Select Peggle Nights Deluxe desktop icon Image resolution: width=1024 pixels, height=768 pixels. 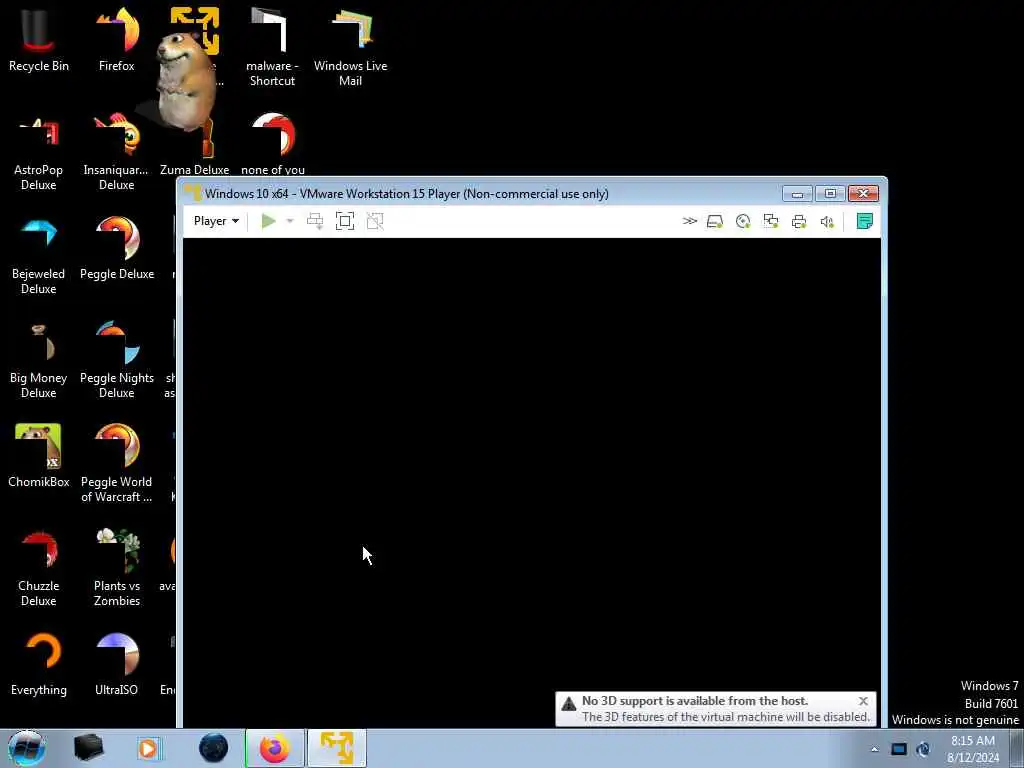point(117,360)
